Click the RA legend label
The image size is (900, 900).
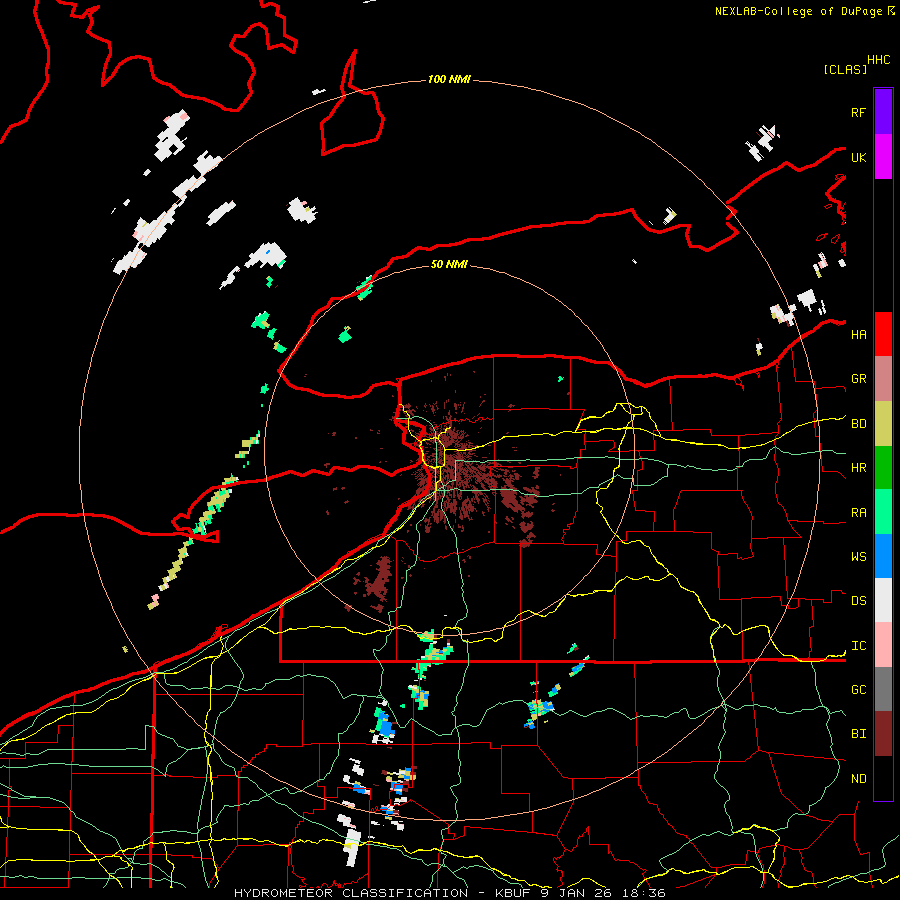tap(858, 513)
